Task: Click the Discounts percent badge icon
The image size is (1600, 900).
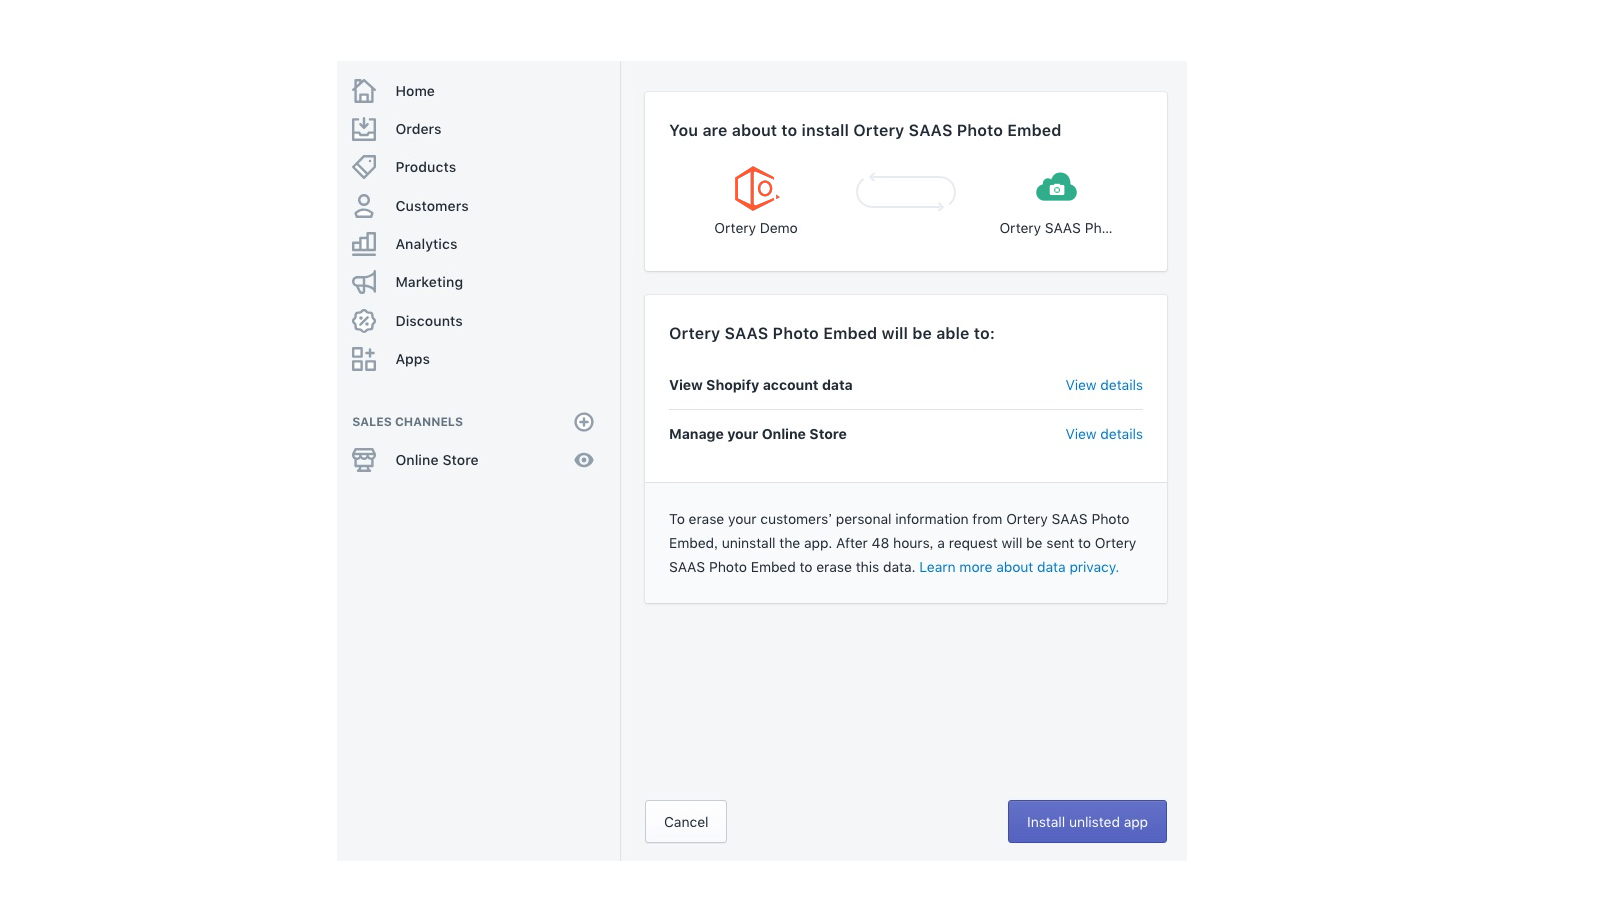Action: pos(364,321)
